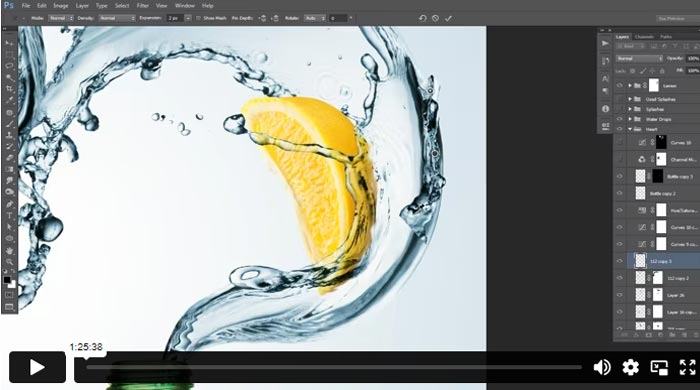Image resolution: width=700 pixels, height=390 pixels.
Task: Click lock image pixels brush icon
Action: coord(642,71)
